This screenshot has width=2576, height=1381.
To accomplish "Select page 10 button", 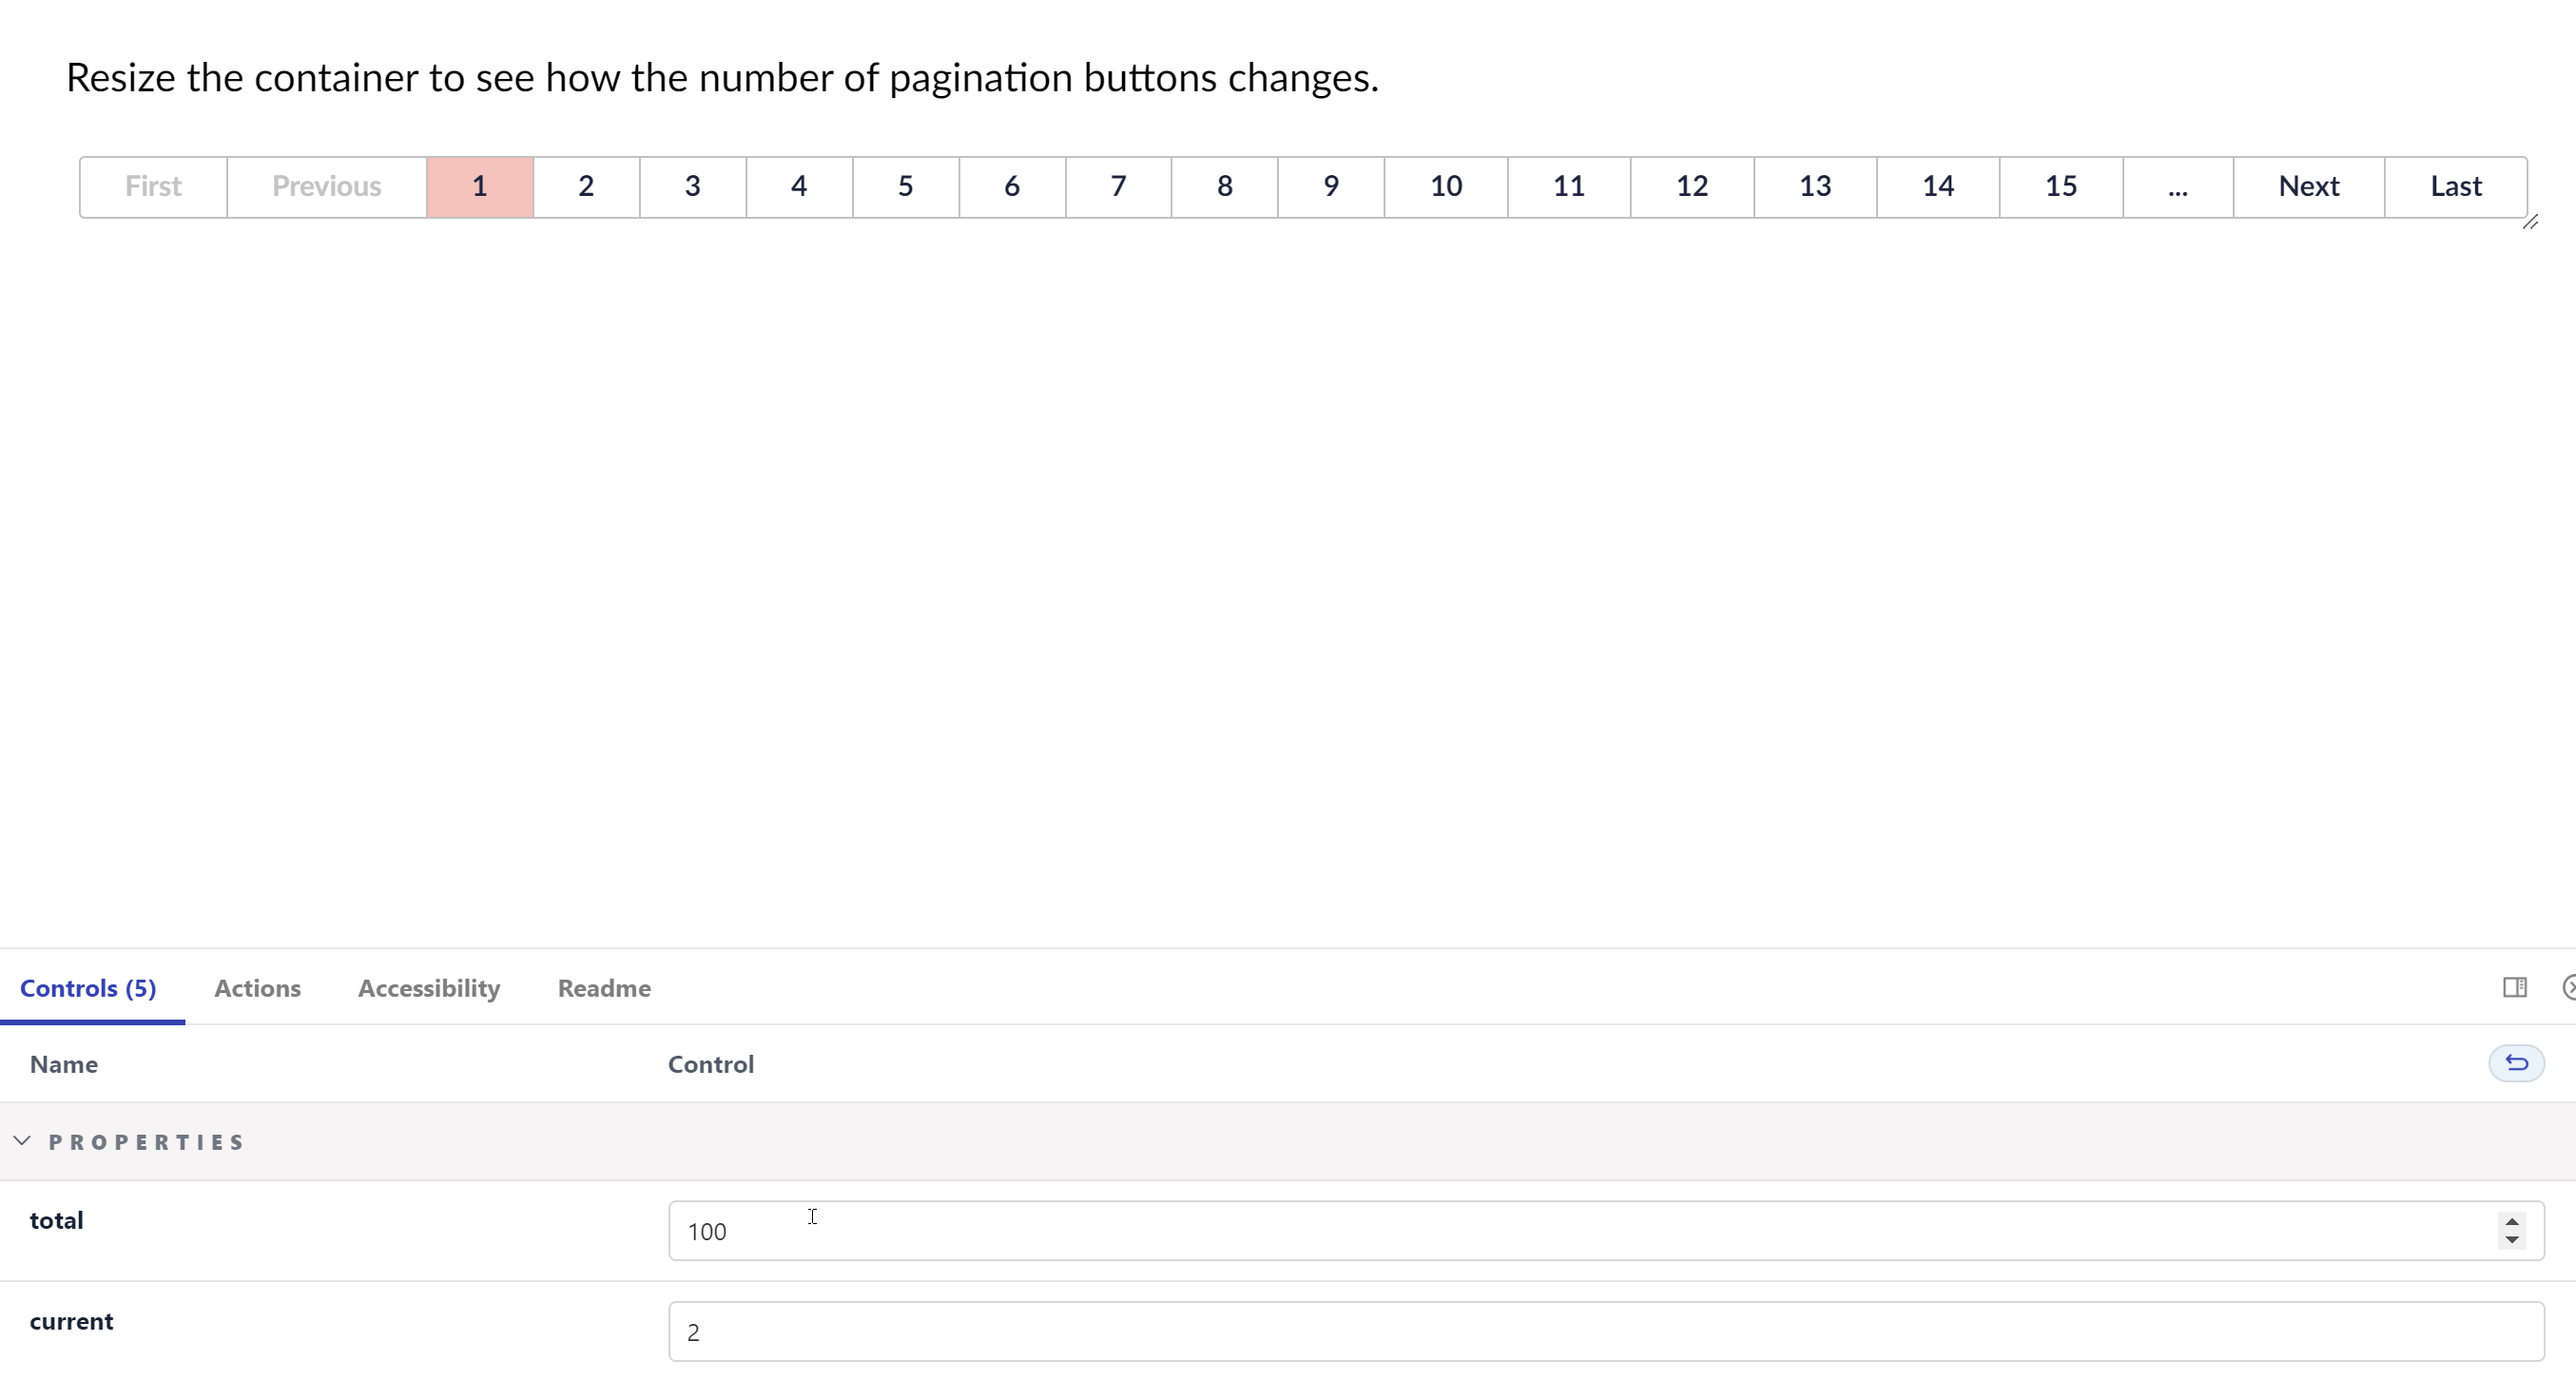I will pyautogui.click(x=1445, y=186).
